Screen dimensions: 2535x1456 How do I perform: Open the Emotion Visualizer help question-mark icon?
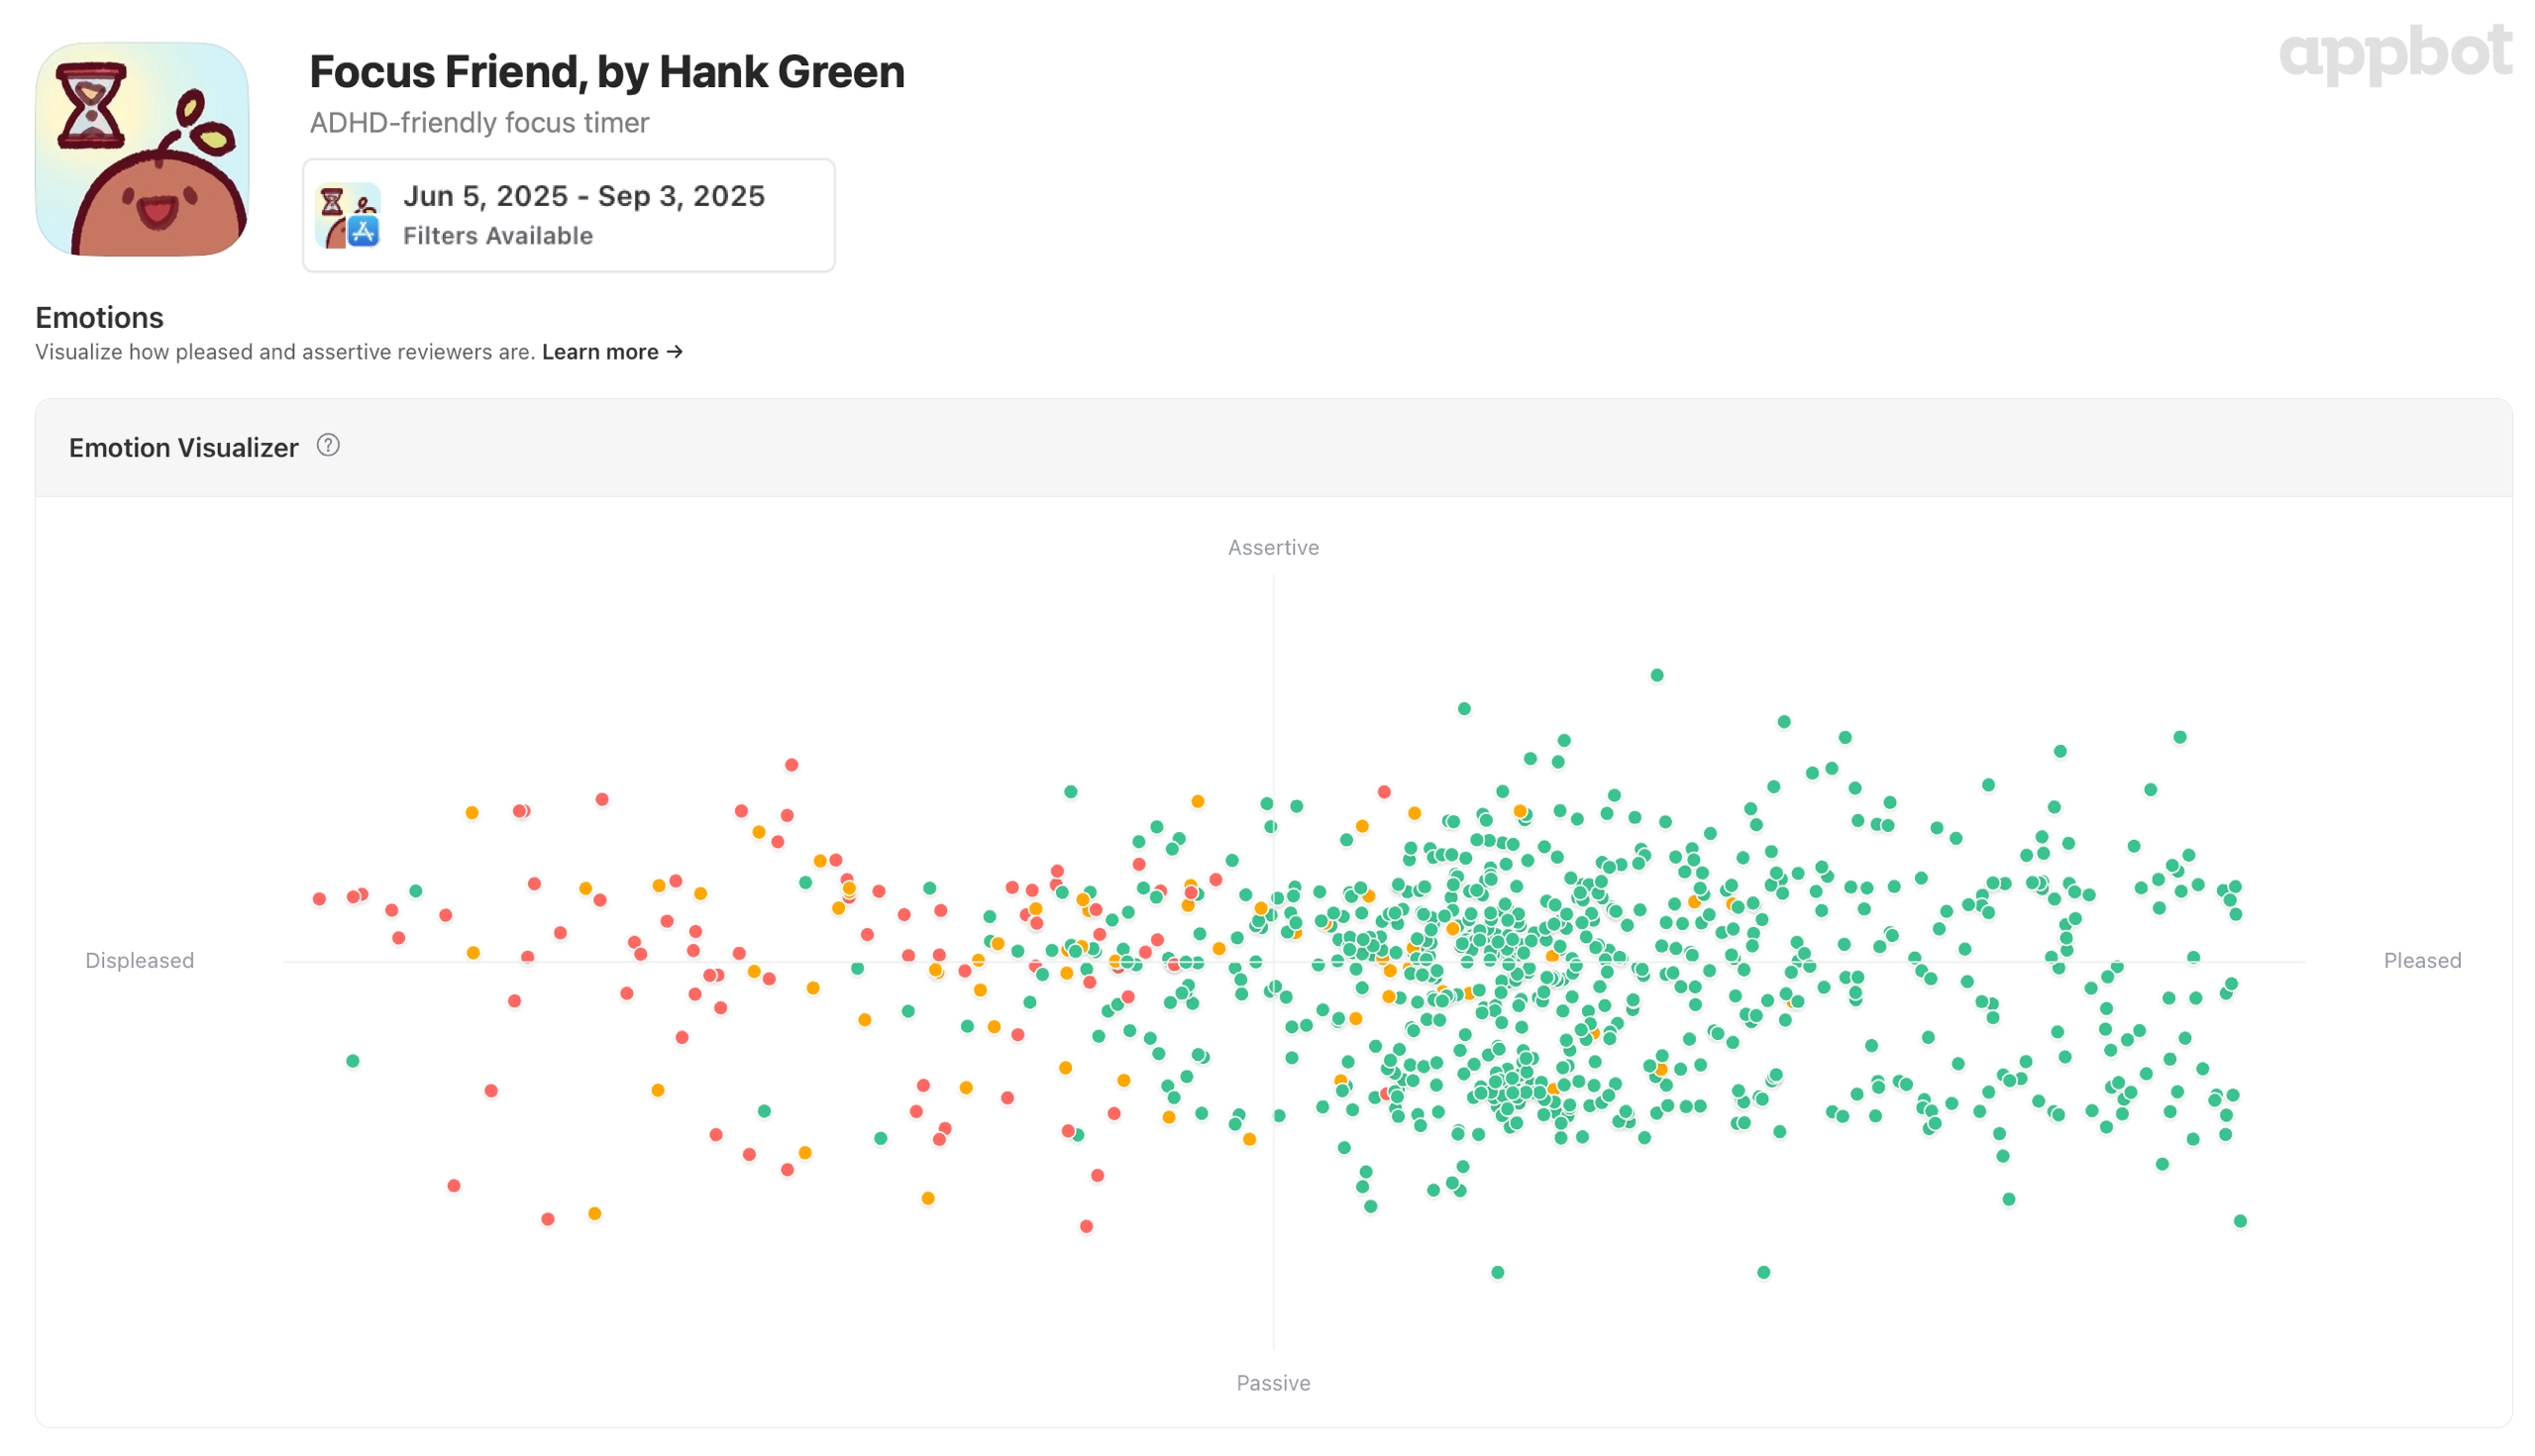click(x=328, y=446)
